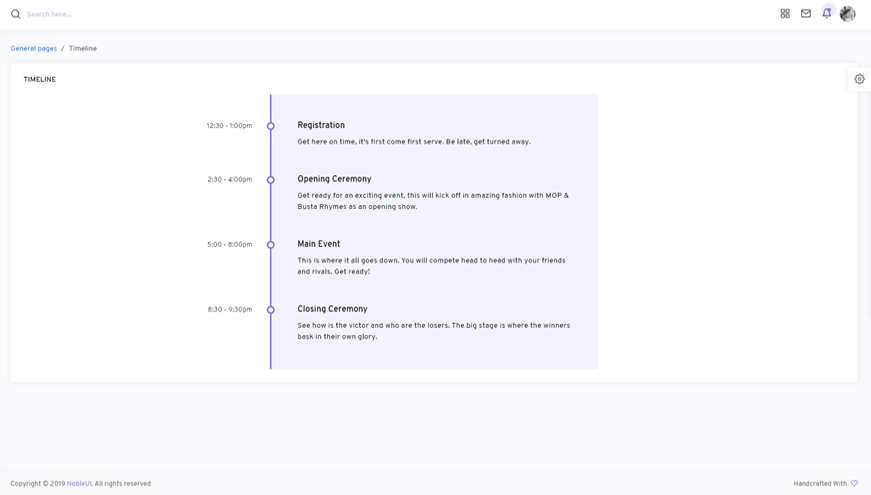The width and height of the screenshot is (871, 495).
Task: Focus the 'Search here...' field
Action: [x=100, y=14]
